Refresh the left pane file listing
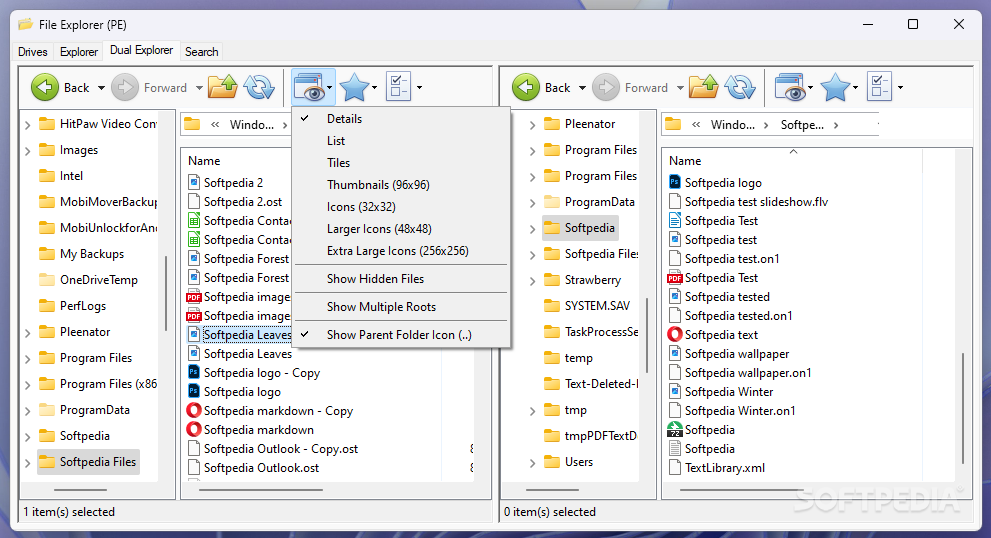Image resolution: width=991 pixels, height=538 pixels. pyautogui.click(x=259, y=87)
